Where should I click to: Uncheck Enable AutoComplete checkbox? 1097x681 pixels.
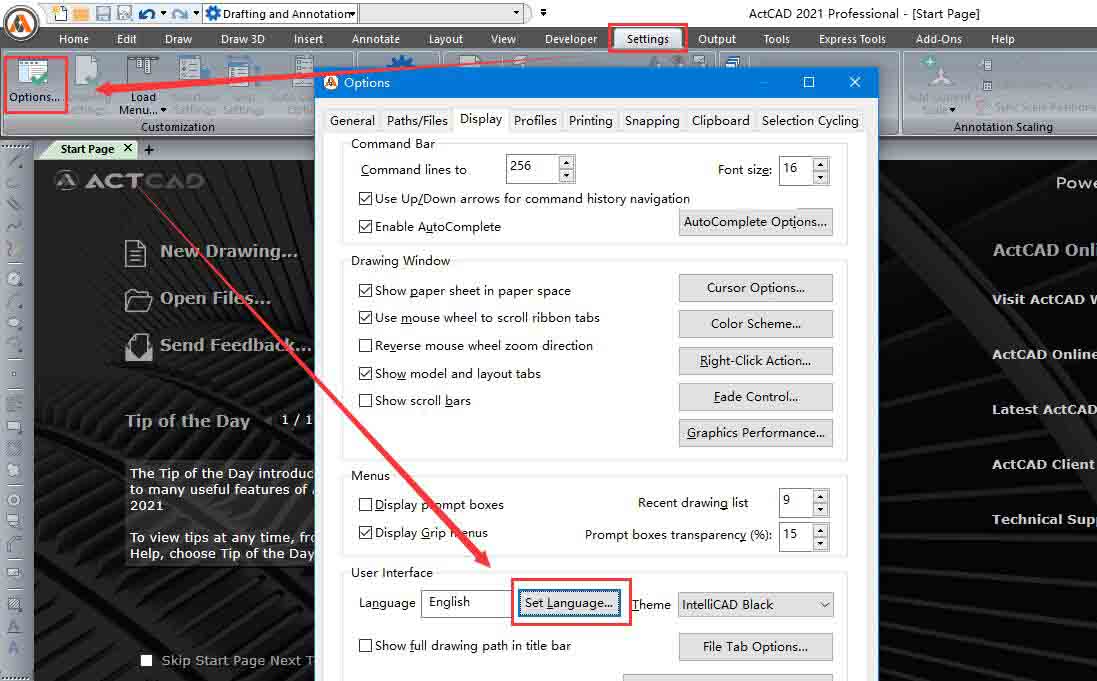click(x=366, y=227)
